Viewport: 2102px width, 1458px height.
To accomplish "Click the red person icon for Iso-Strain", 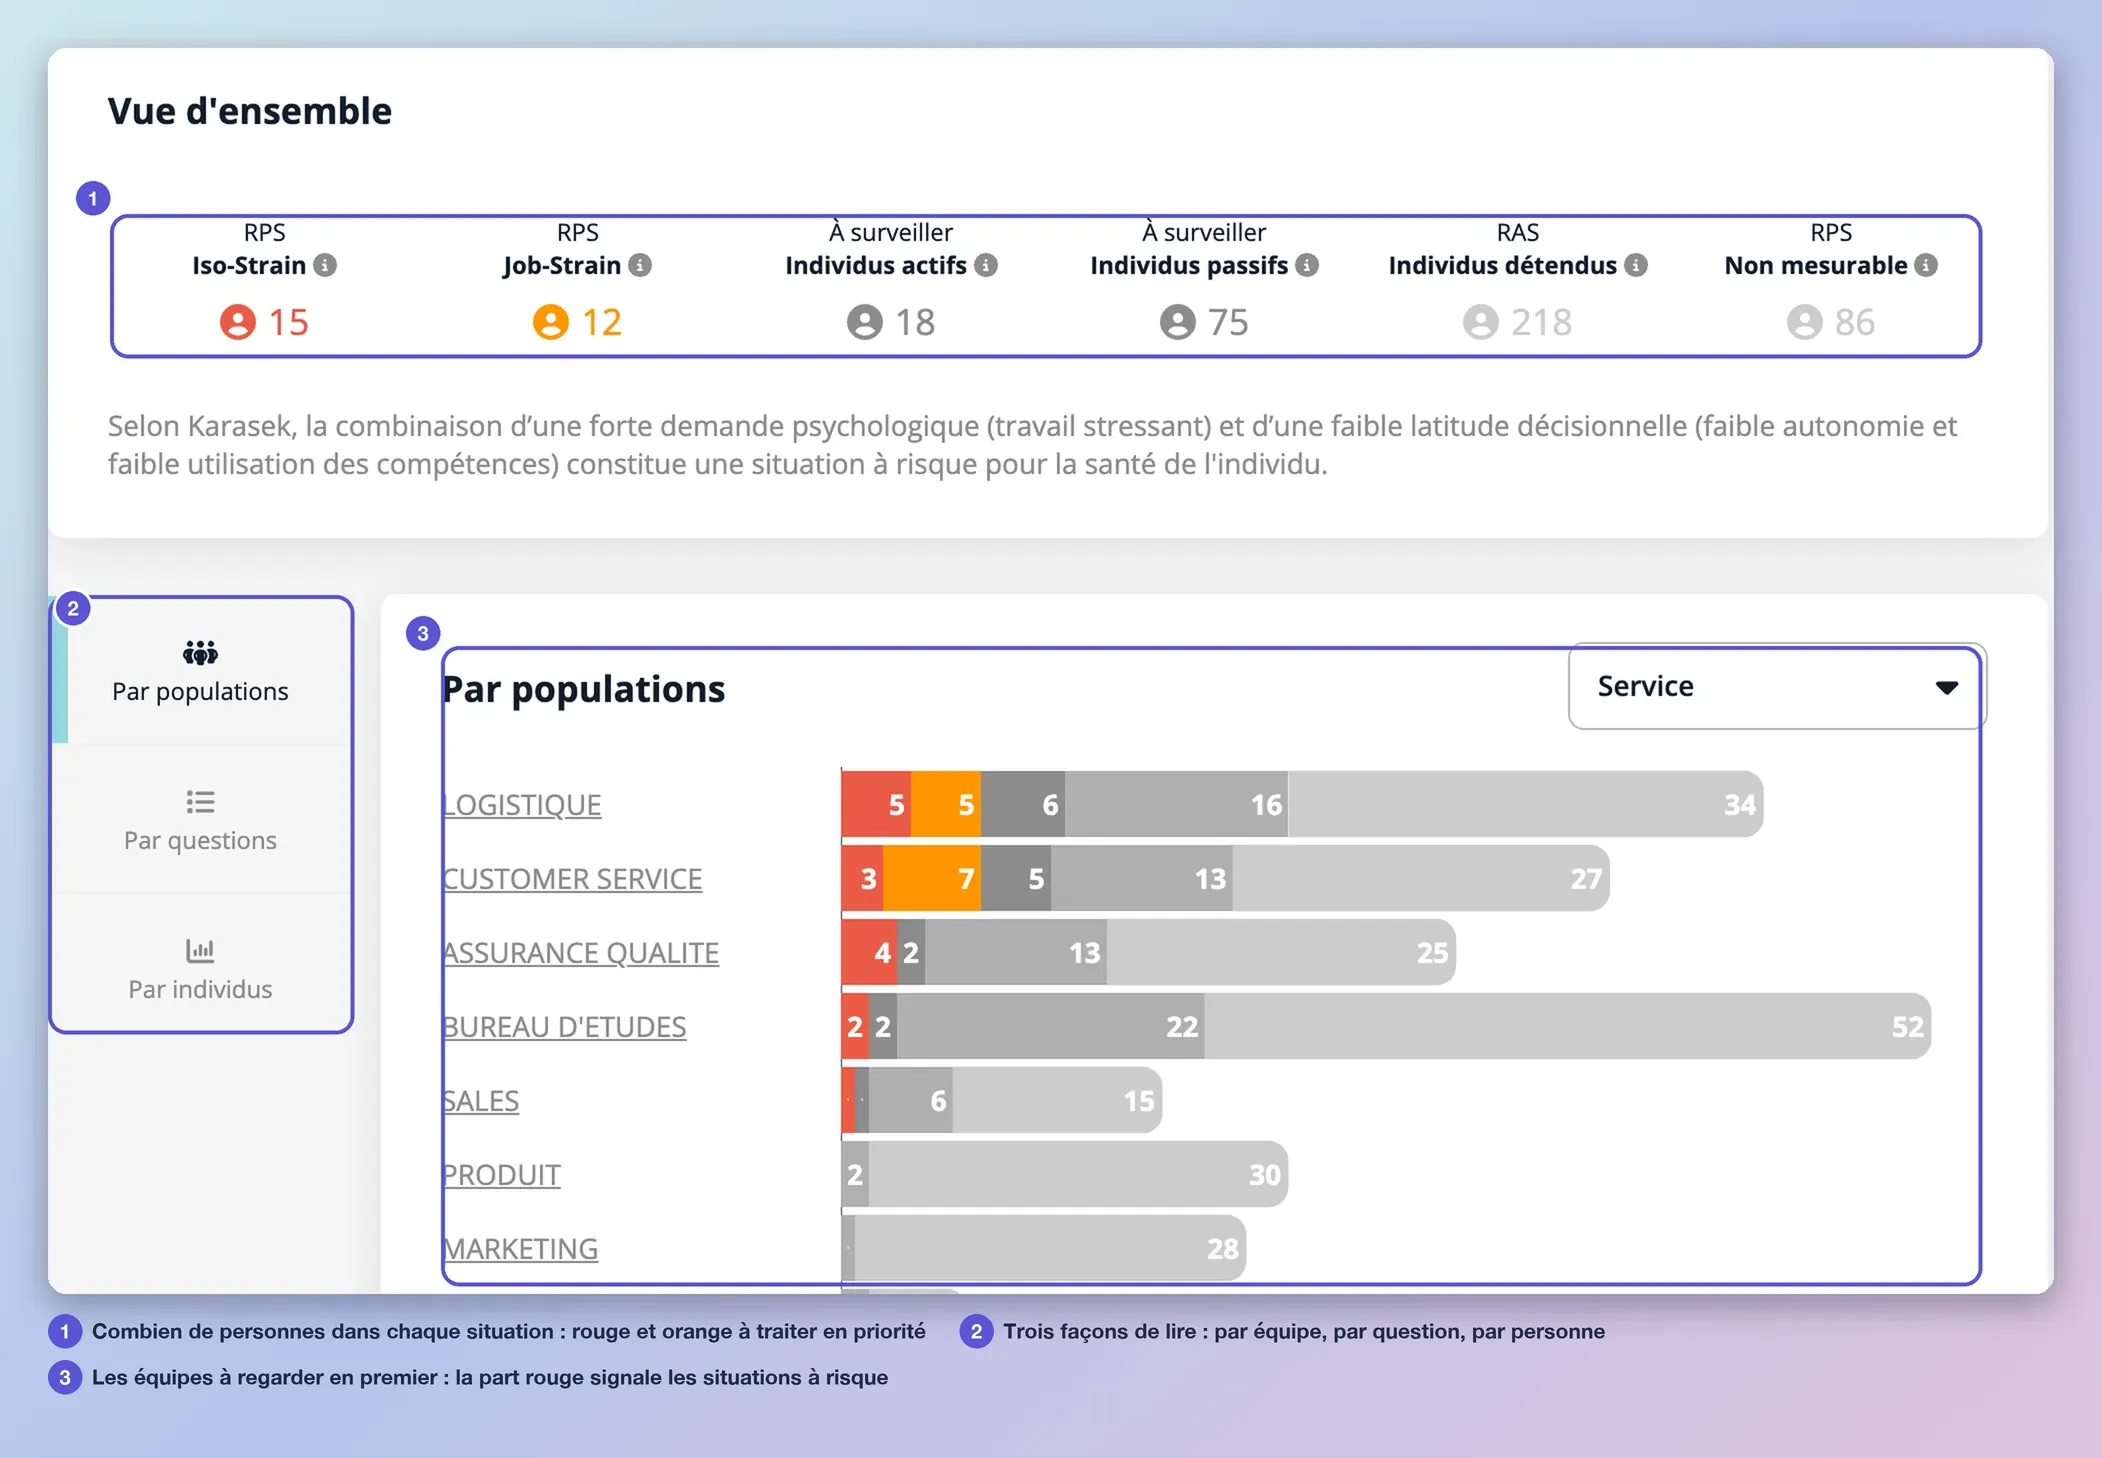I will point(238,322).
